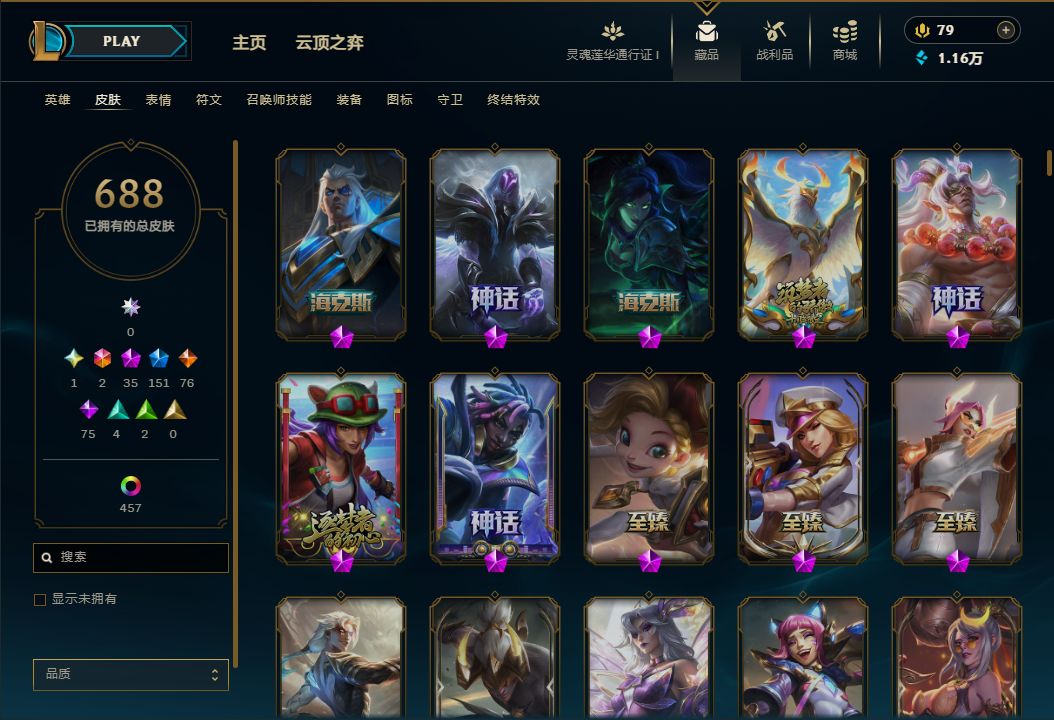Enable the 显示未拥有 checkbox
This screenshot has height=720, width=1054.
(40, 600)
